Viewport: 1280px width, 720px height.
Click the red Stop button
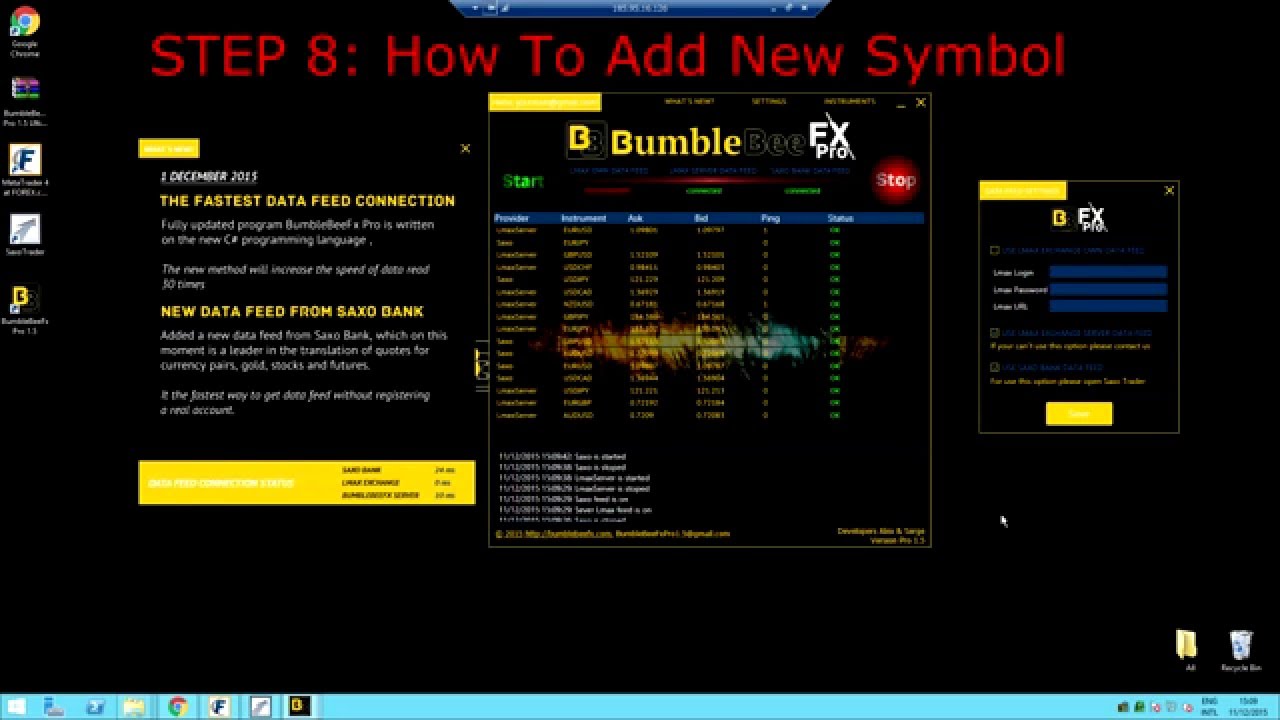click(895, 180)
